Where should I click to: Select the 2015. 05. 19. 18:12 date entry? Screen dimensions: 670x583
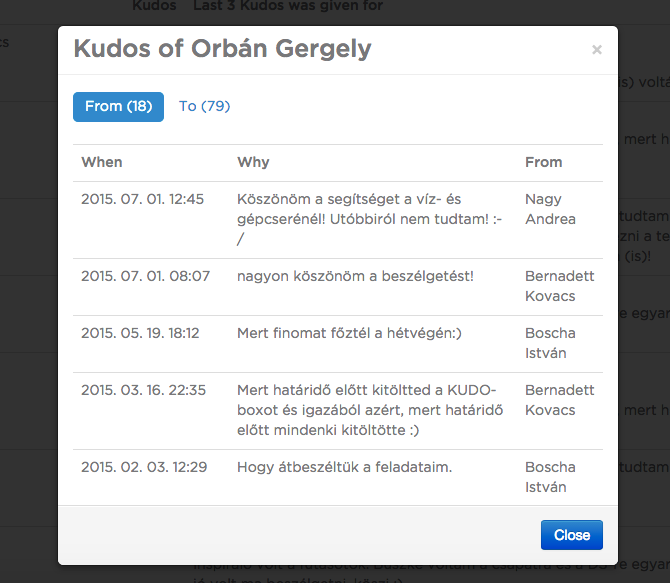[140, 333]
